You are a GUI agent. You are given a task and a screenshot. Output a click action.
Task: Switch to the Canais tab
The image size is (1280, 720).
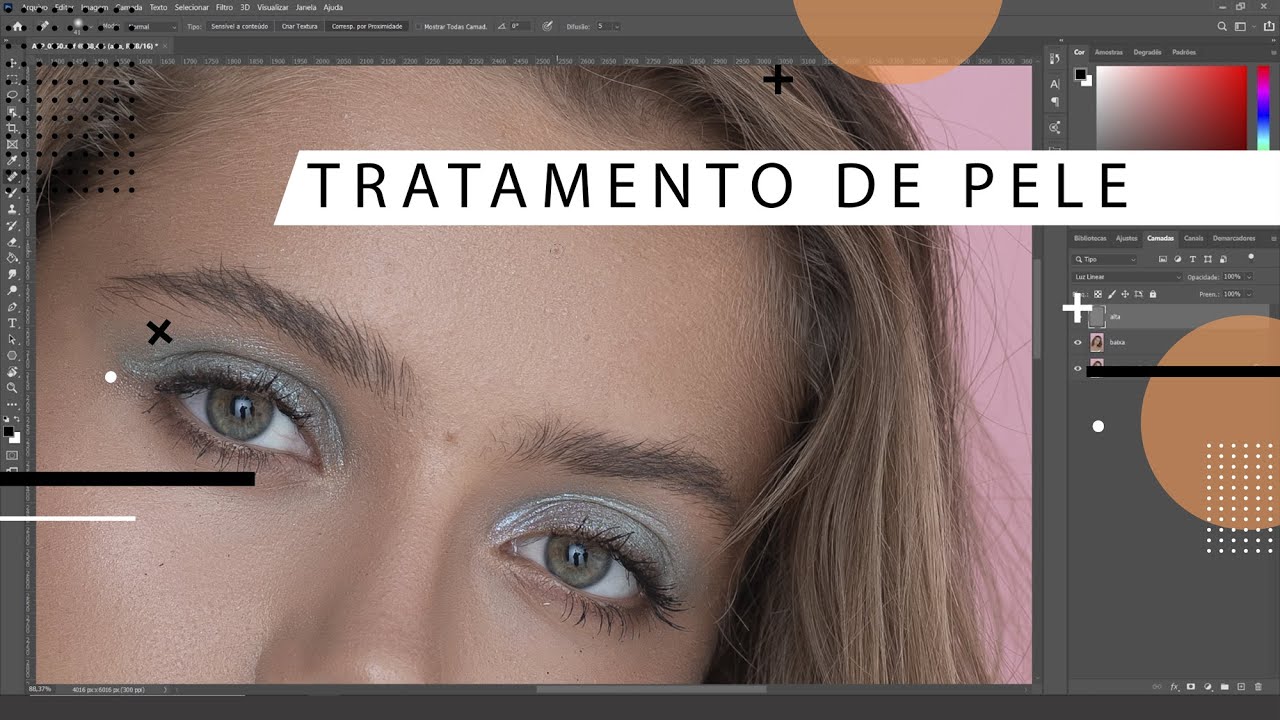click(x=1193, y=238)
